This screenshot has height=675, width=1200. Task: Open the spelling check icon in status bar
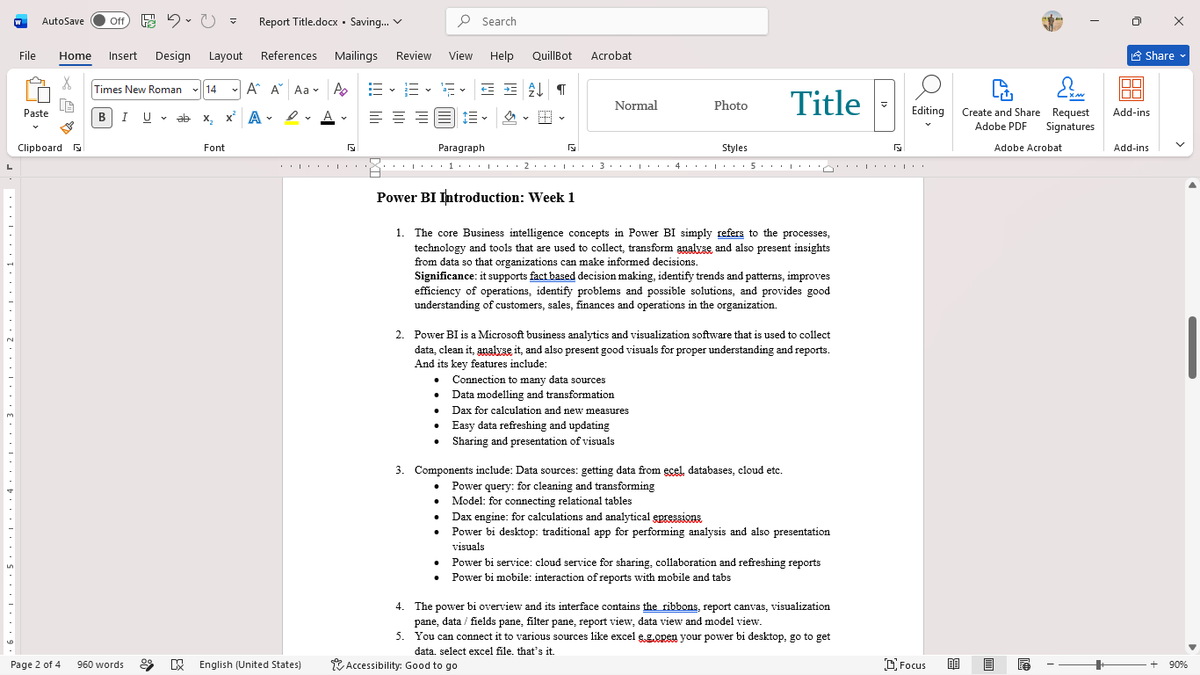click(x=177, y=664)
